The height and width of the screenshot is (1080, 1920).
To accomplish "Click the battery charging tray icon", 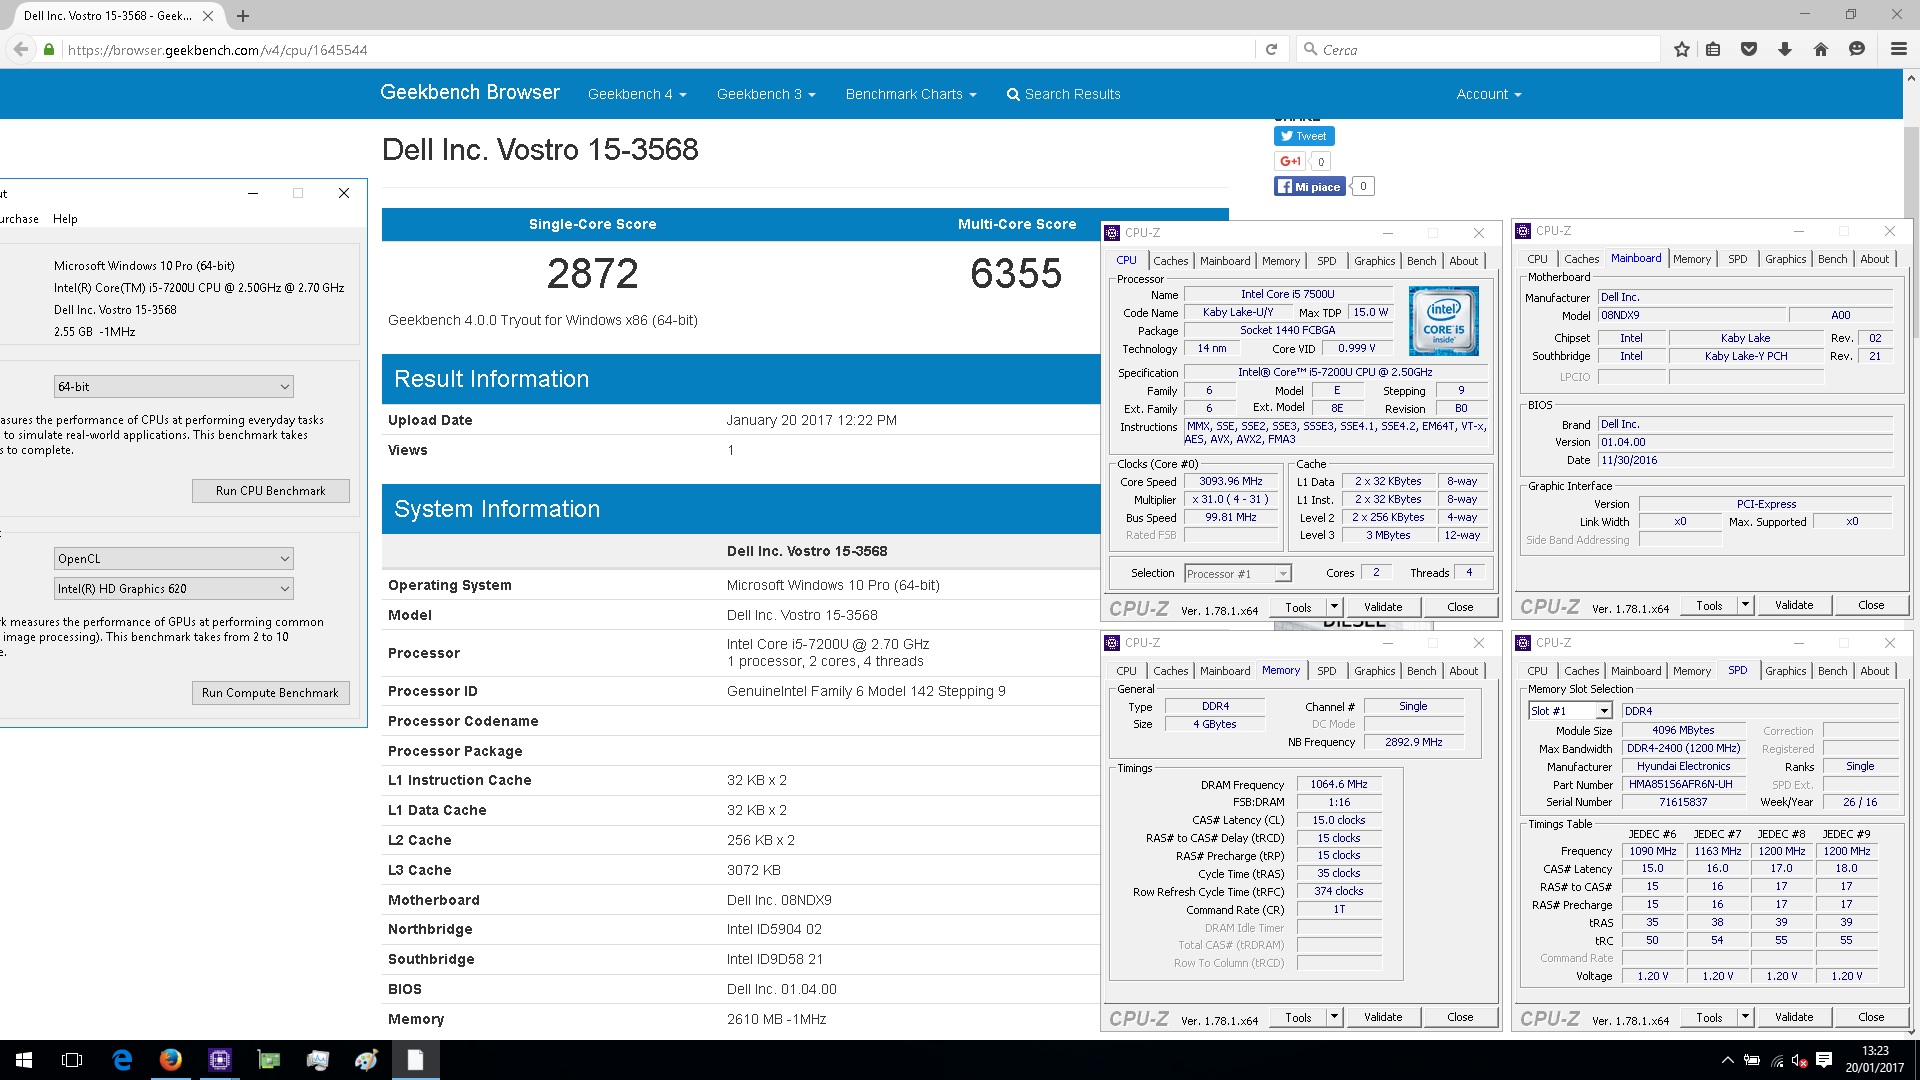I will pyautogui.click(x=1752, y=1060).
